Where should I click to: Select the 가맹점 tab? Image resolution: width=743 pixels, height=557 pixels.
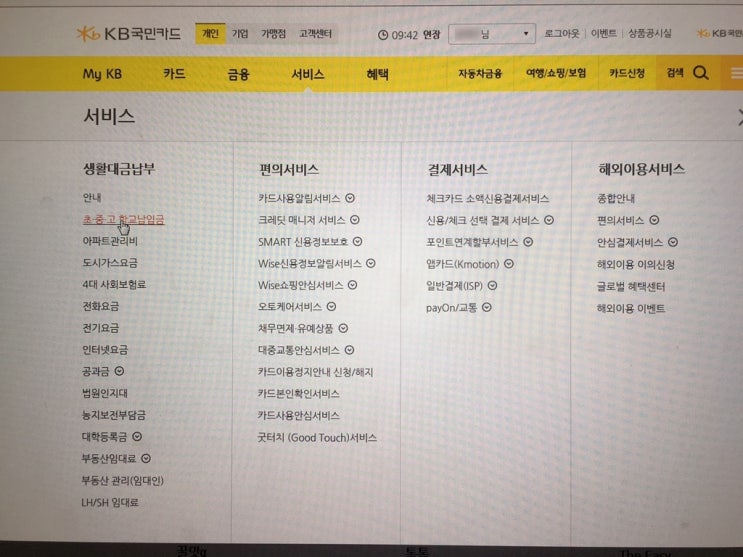[x=273, y=34]
